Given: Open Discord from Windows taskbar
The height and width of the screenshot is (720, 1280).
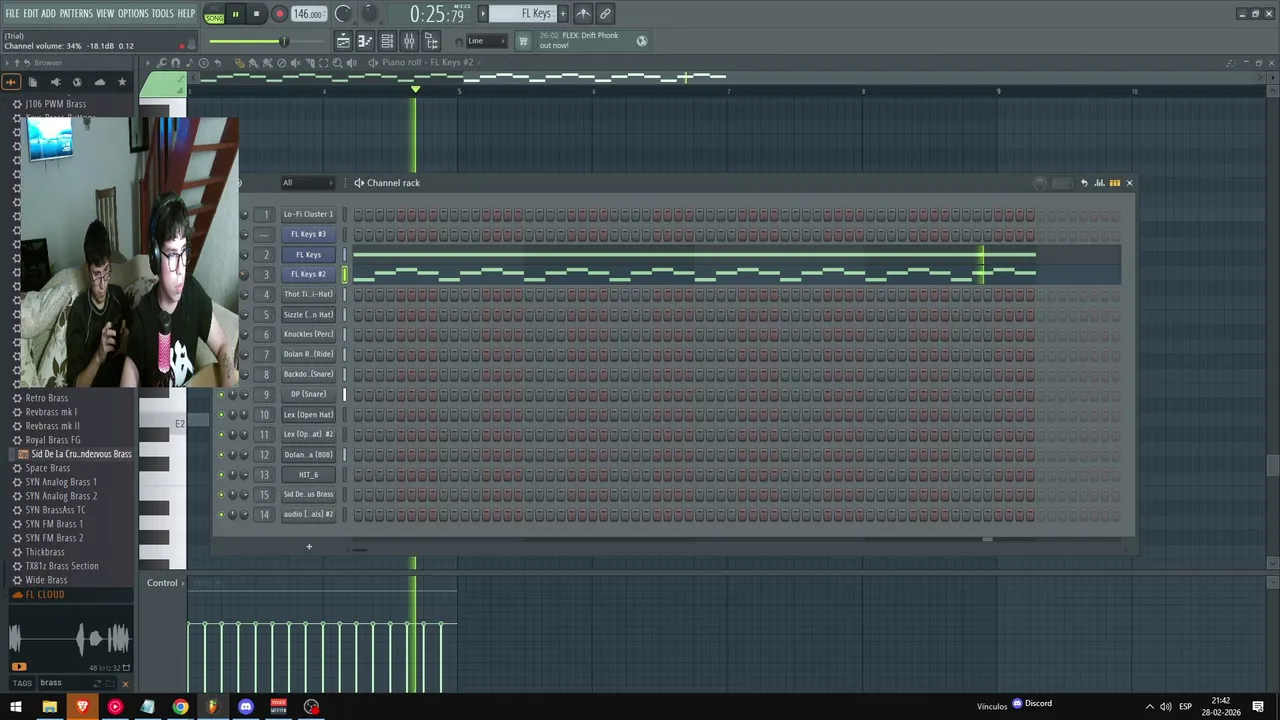Looking at the screenshot, I should (246, 707).
